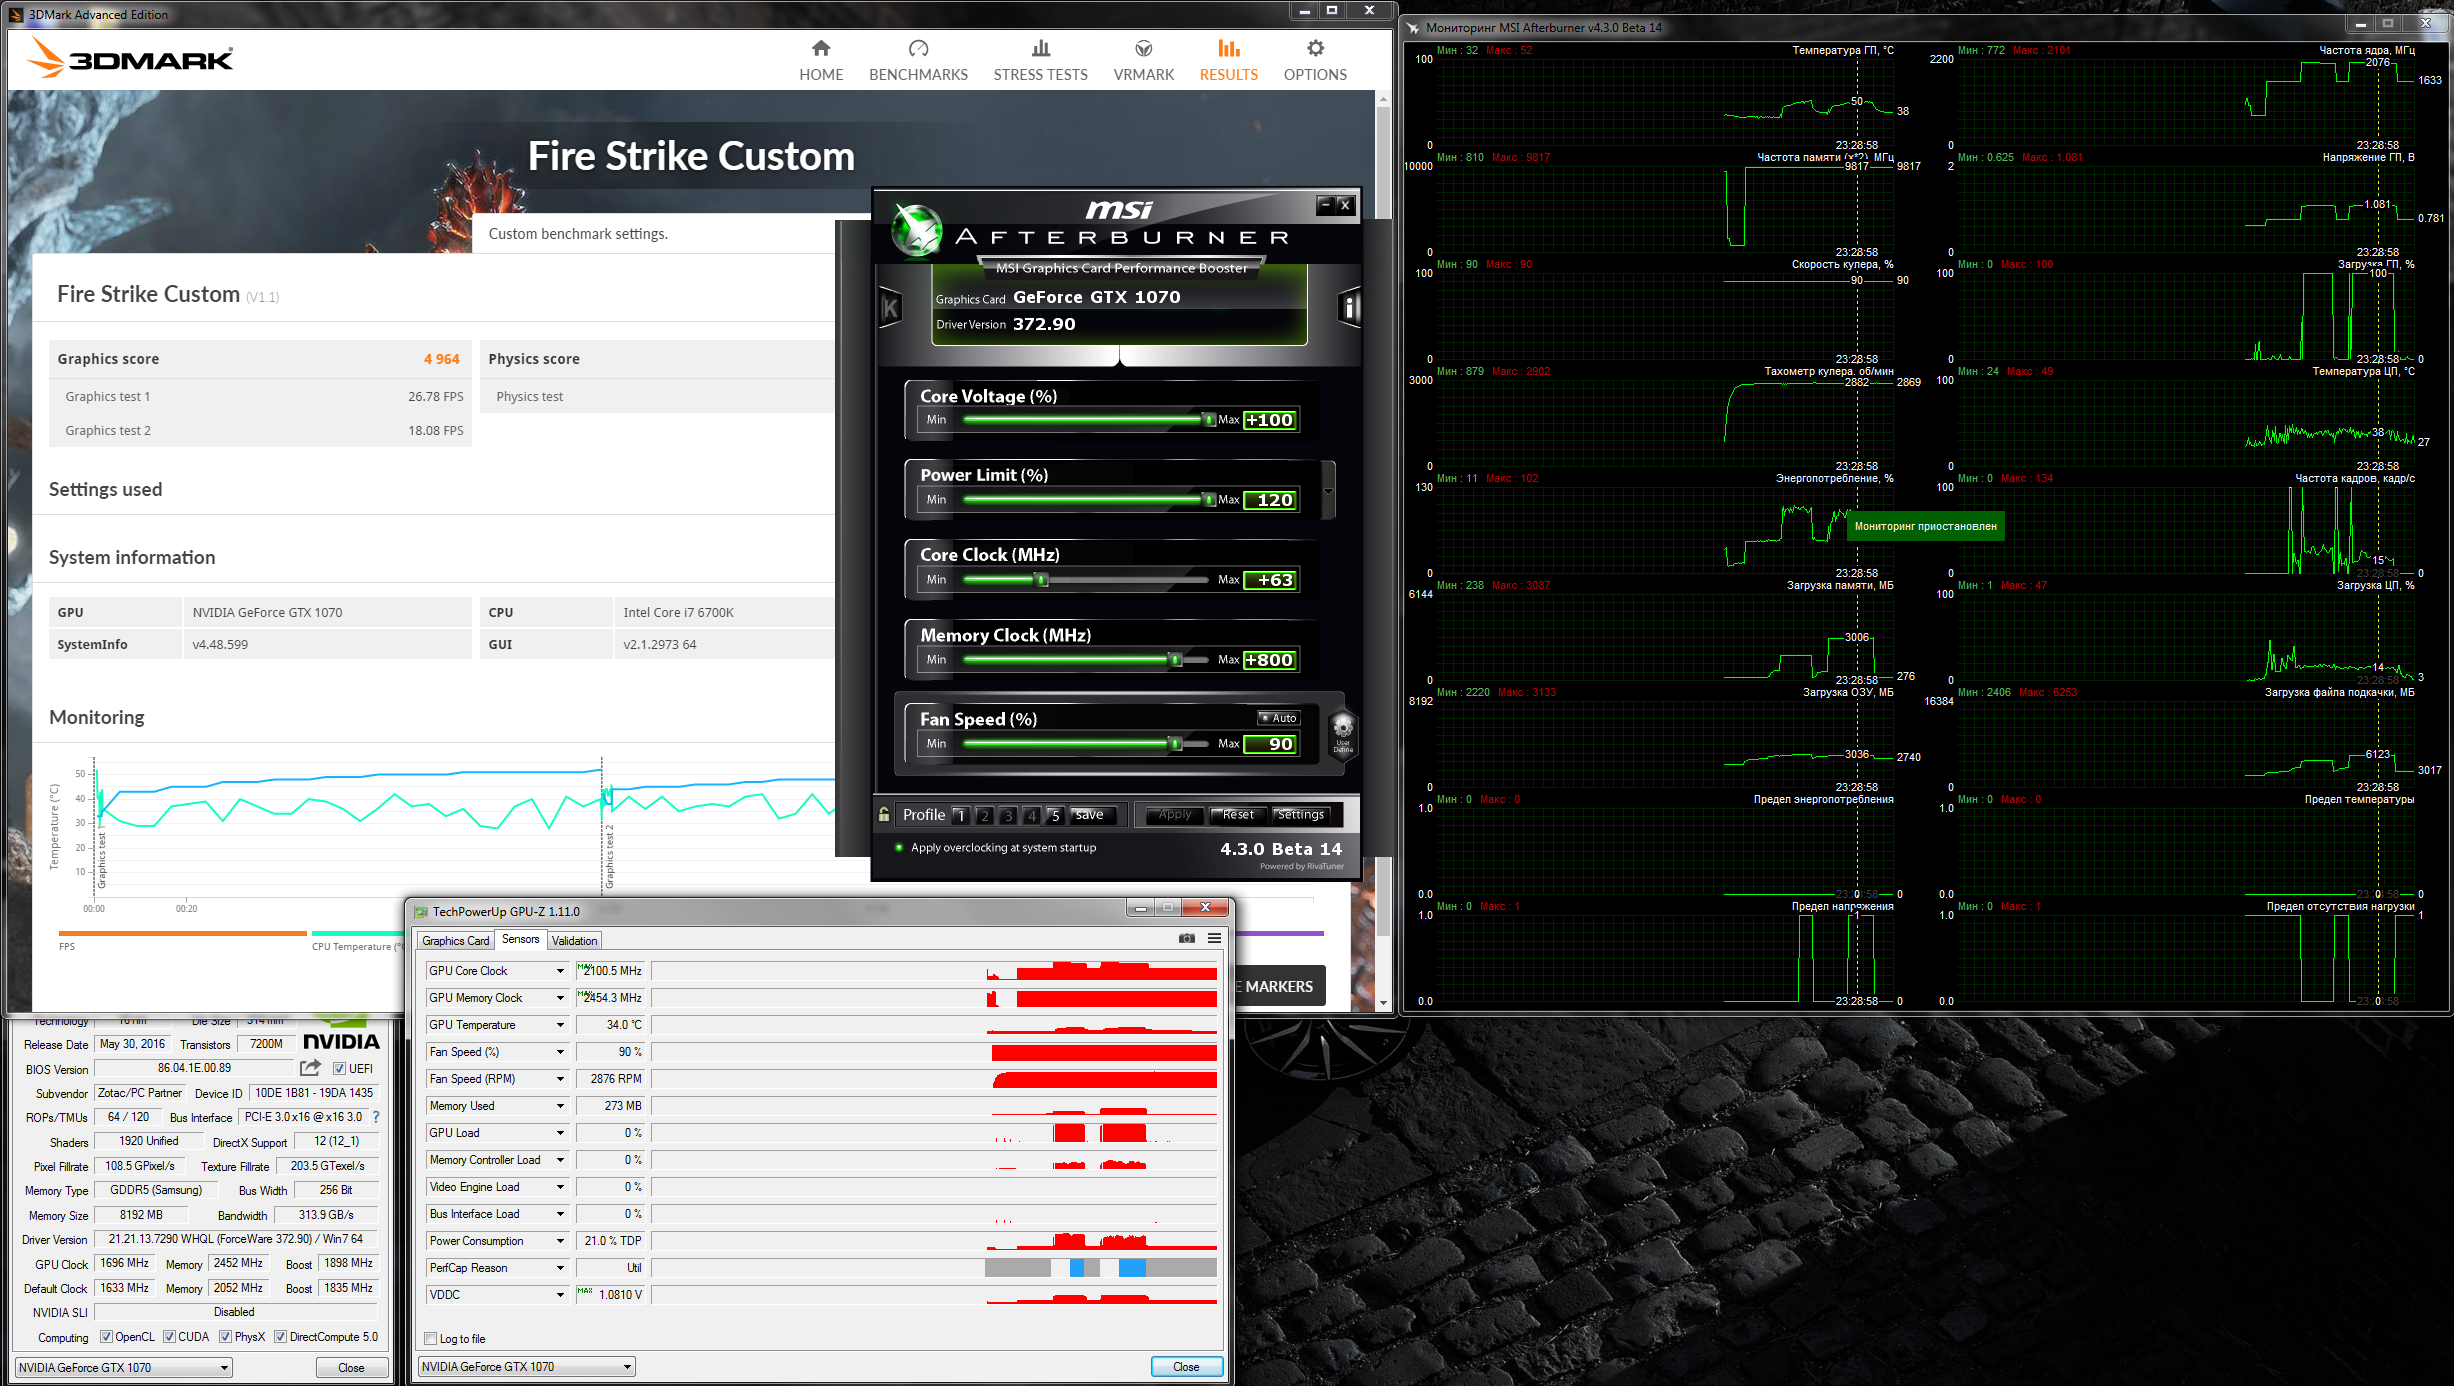This screenshot has height=1386, width=2454.
Task: Click the Afterburner Save profile button
Action: (1089, 814)
